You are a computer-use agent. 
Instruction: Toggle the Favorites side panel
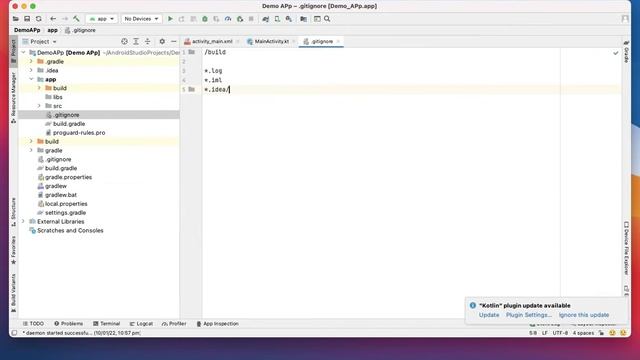click(13, 250)
